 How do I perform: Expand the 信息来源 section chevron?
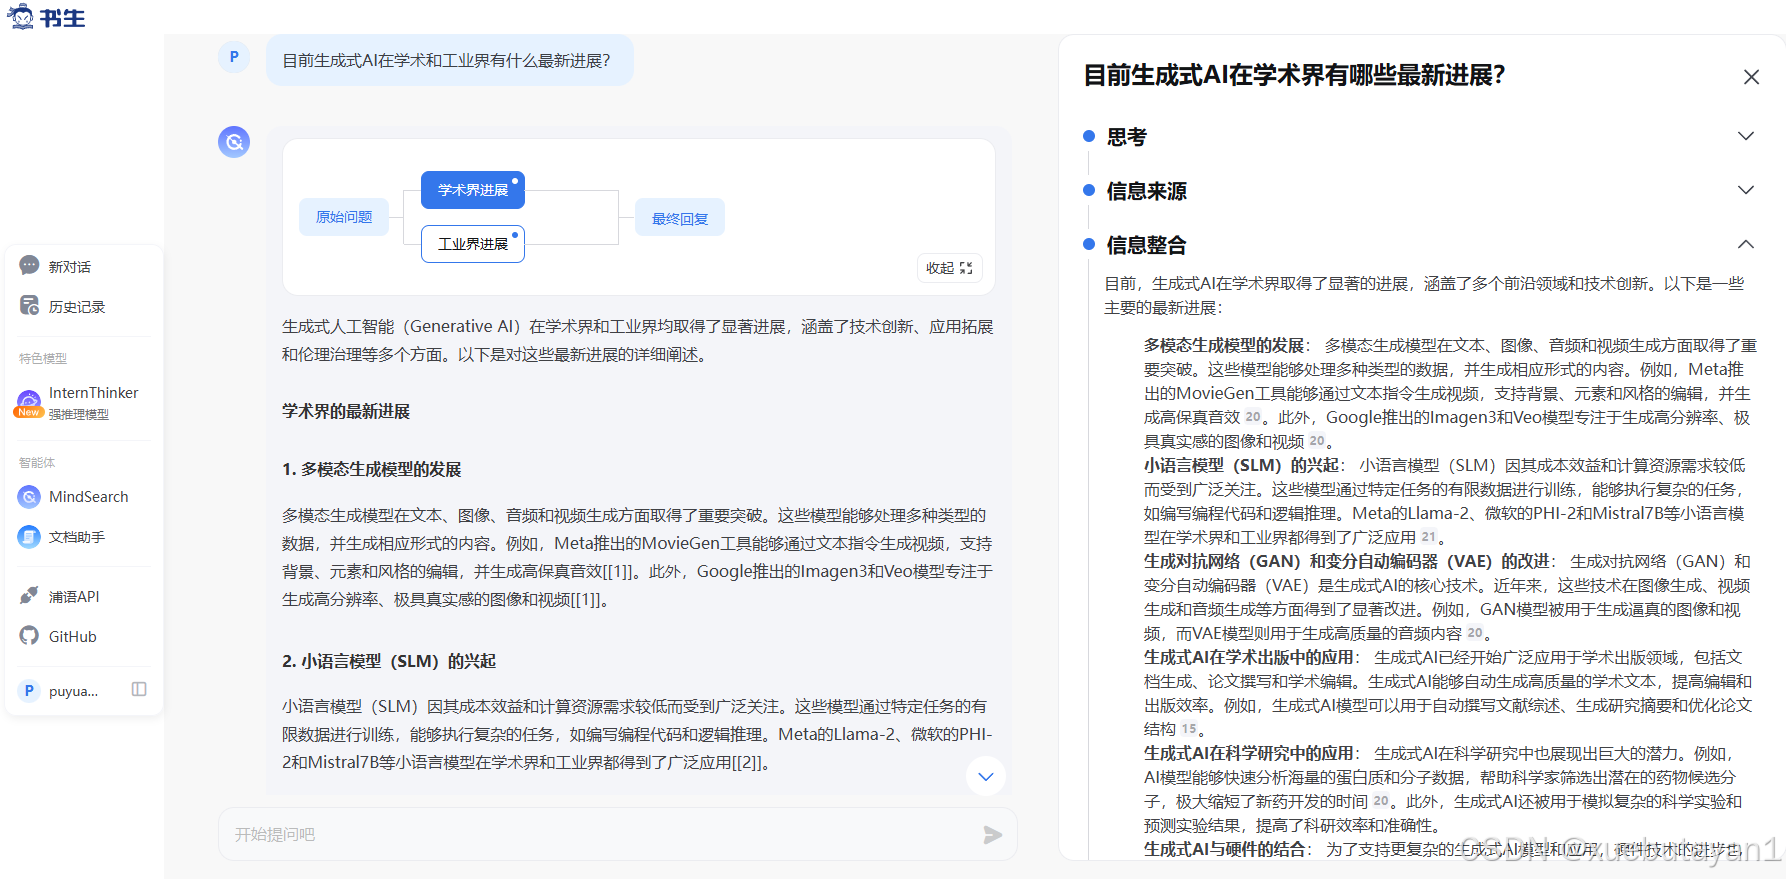tap(1746, 190)
